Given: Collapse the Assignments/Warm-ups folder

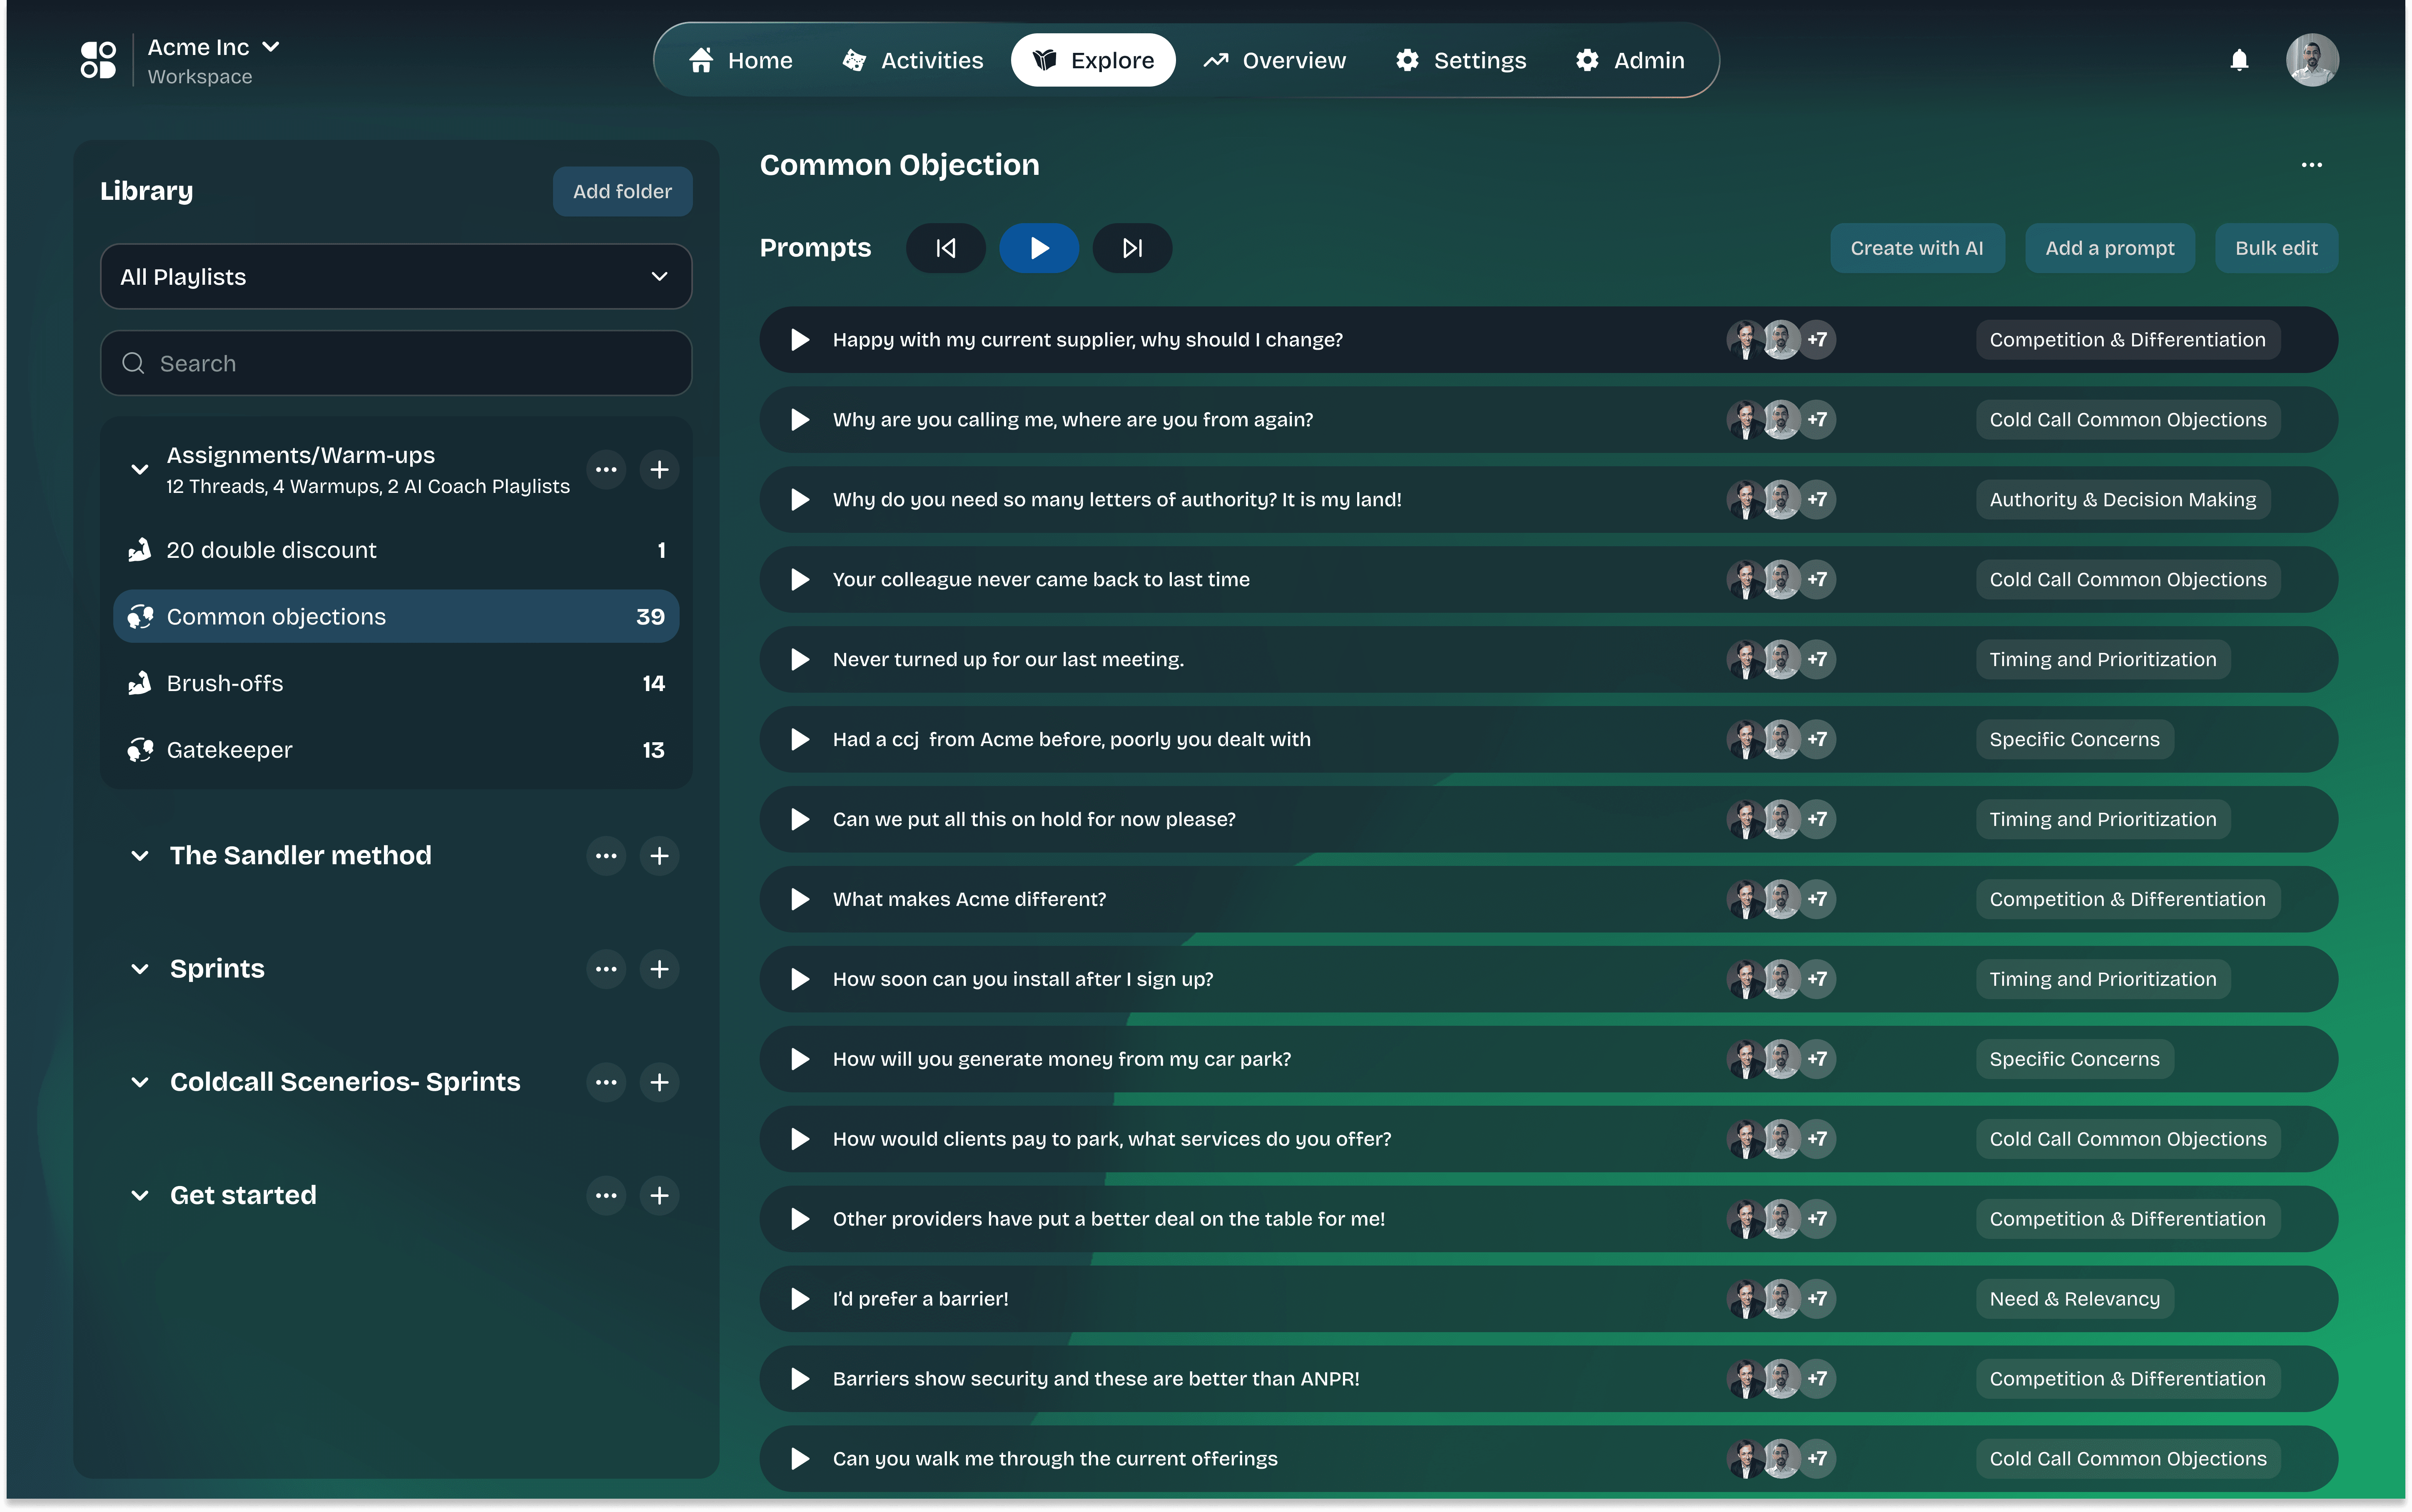Looking at the screenshot, I should [140, 470].
